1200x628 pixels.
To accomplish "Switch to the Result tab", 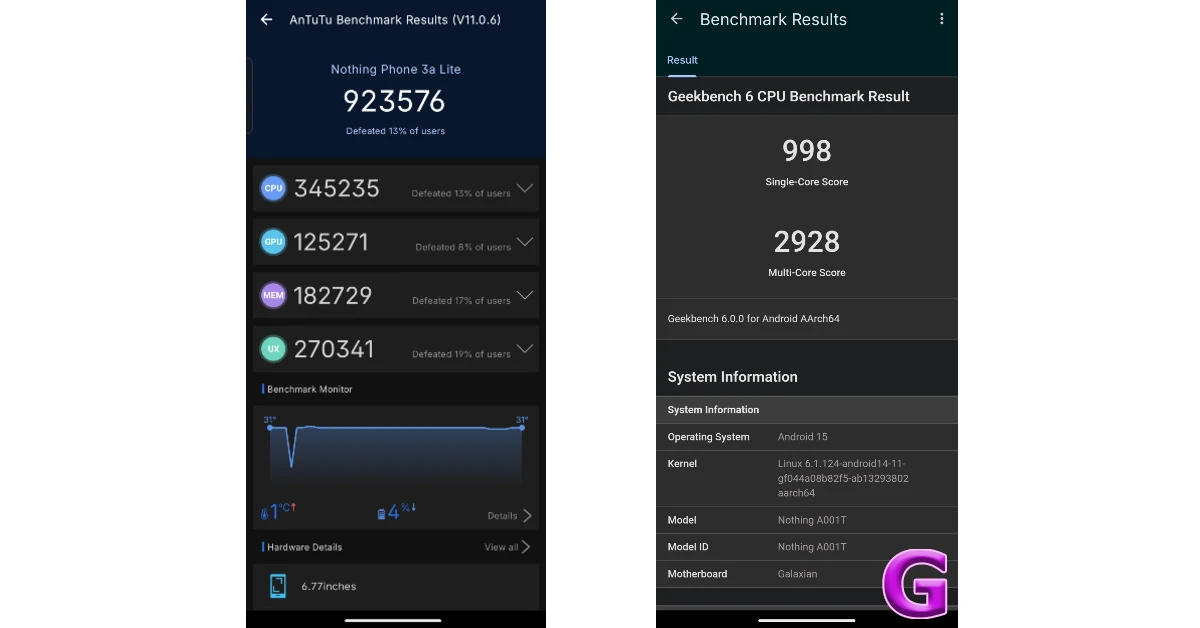I will pyautogui.click(x=682, y=60).
